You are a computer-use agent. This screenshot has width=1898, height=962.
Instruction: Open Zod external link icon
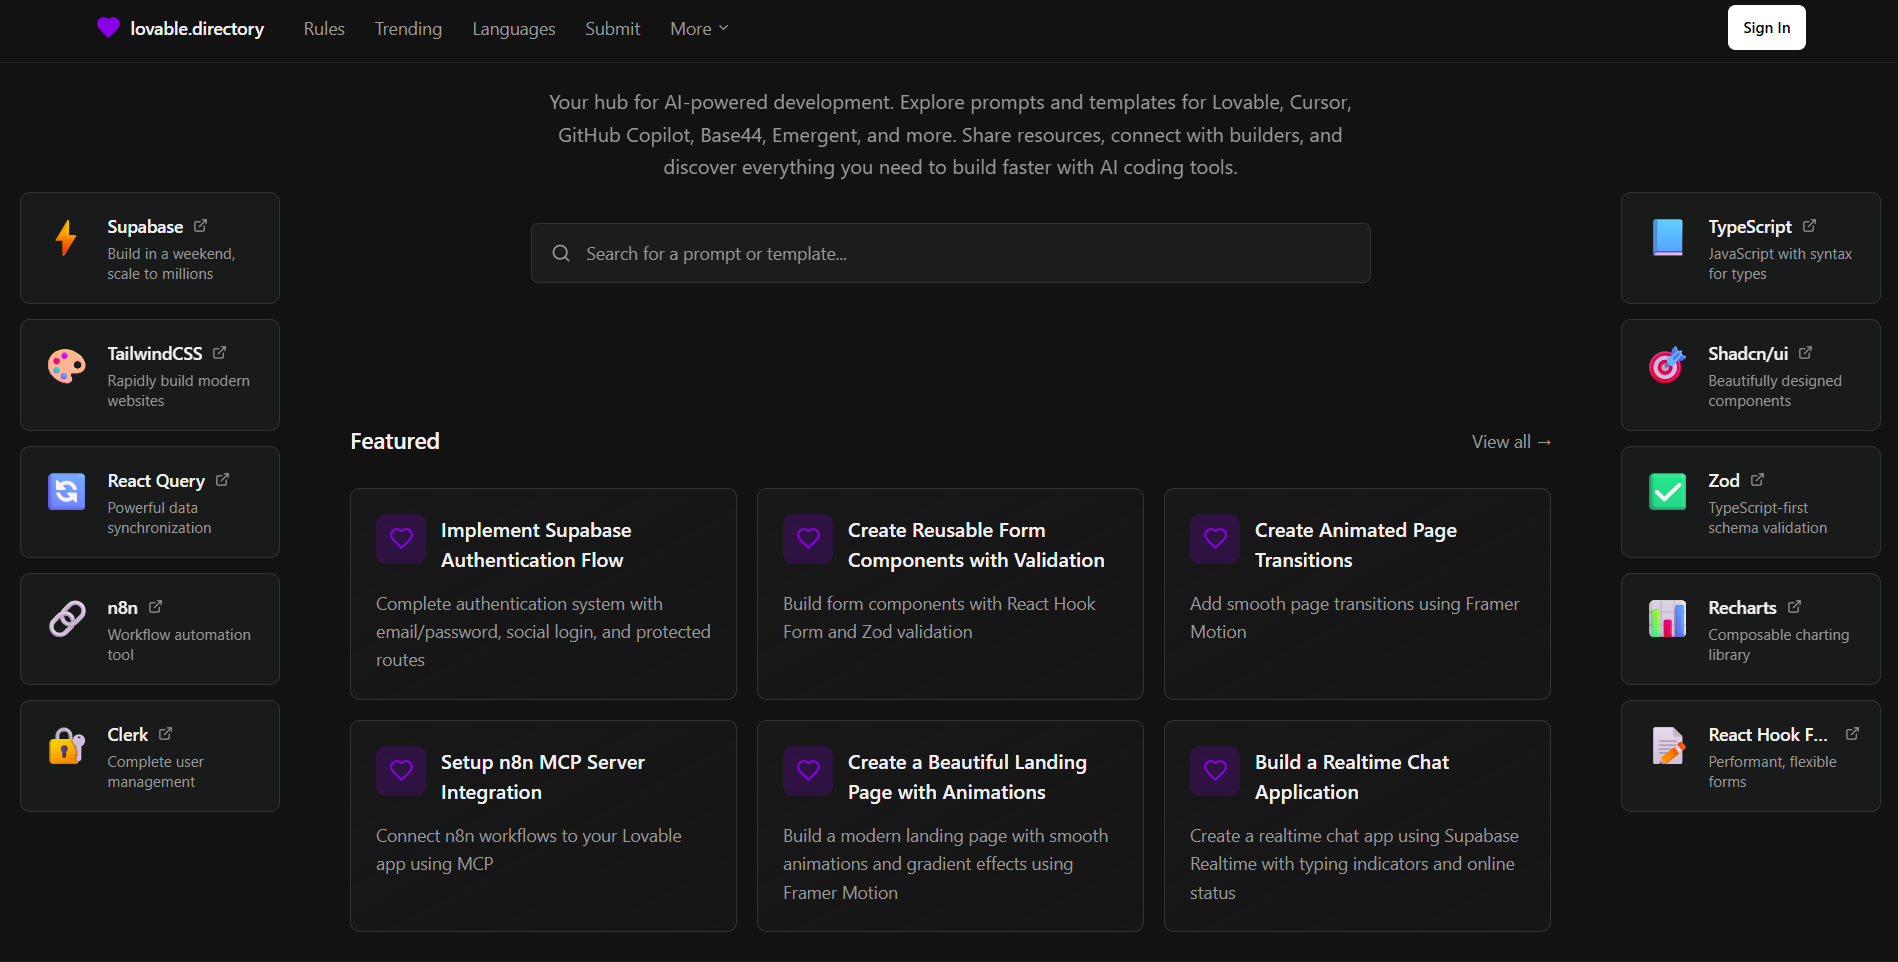[1757, 480]
